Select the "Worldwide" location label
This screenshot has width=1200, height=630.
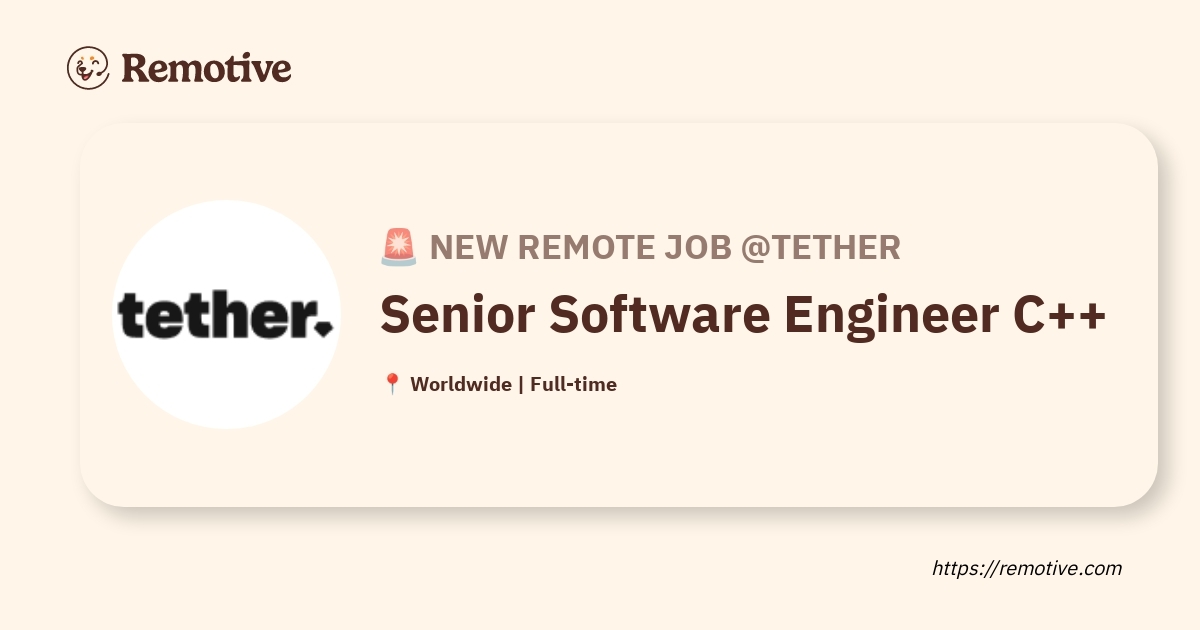pyautogui.click(x=461, y=384)
